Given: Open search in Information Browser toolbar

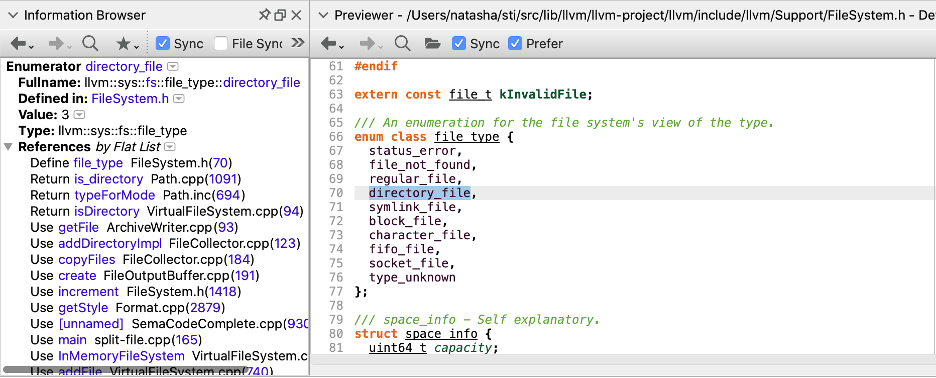Looking at the screenshot, I should [91, 43].
